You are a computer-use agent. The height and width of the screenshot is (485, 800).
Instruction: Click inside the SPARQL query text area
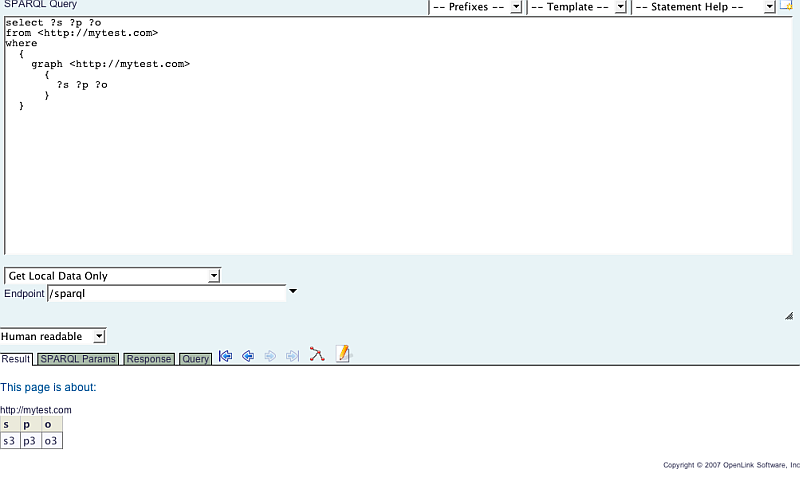click(x=398, y=136)
